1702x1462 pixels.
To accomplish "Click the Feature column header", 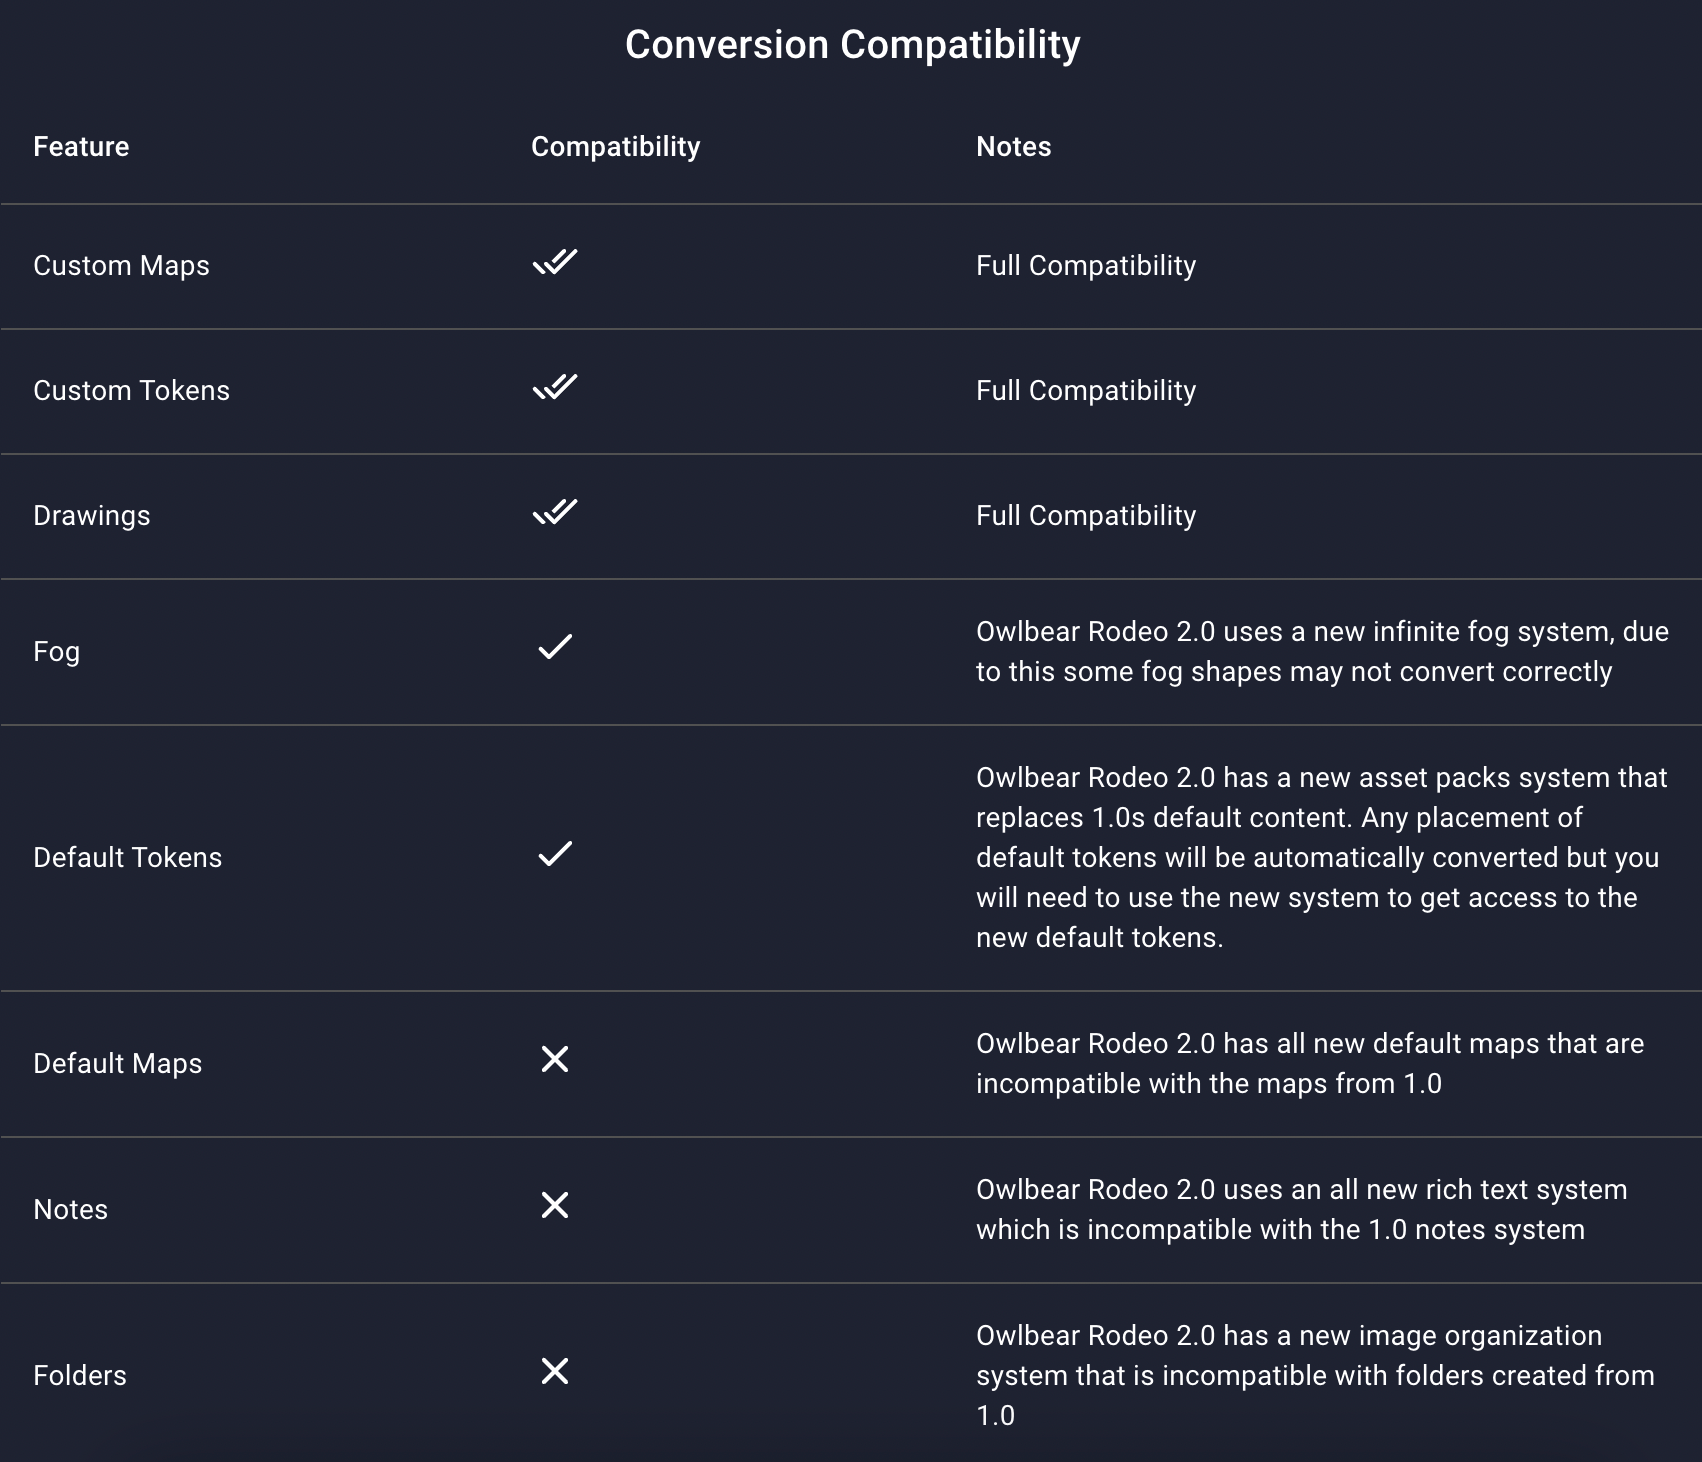I will [x=81, y=147].
